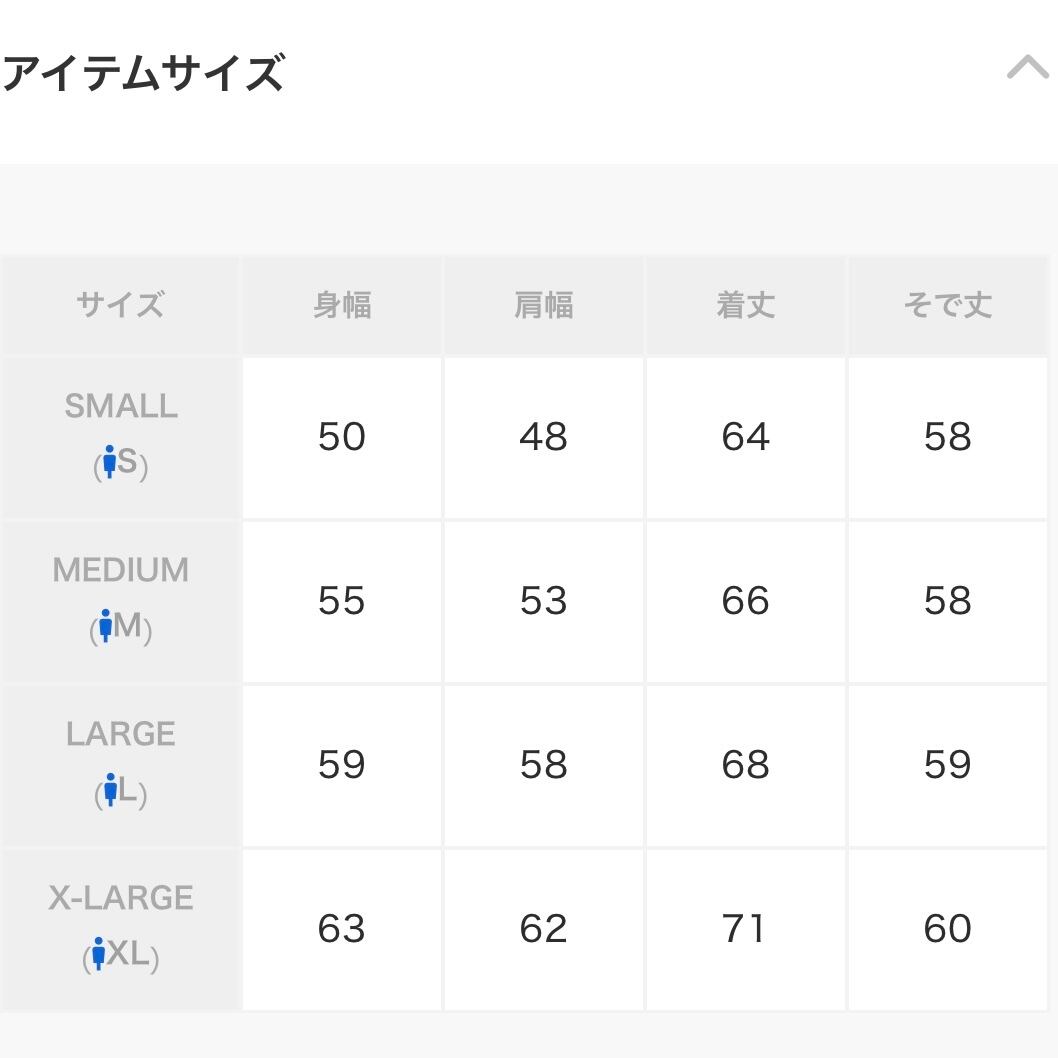
Task: Click the LARGE length value 68
Action: (x=745, y=764)
